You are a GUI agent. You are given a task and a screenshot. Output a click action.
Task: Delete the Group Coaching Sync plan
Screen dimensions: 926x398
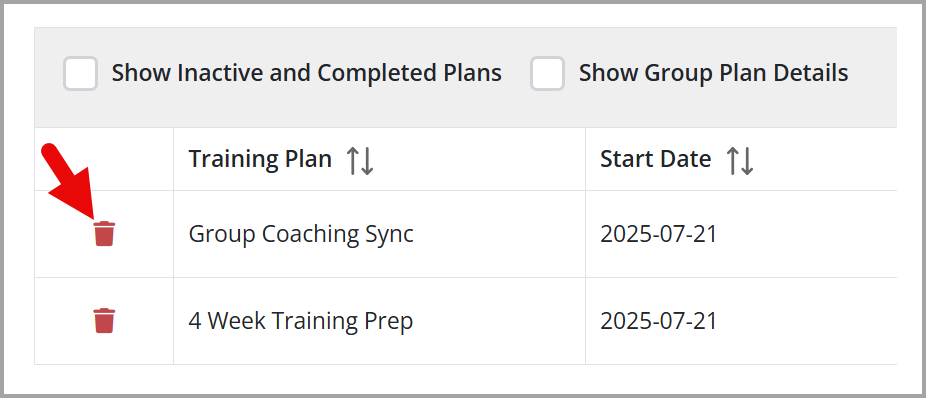pyautogui.click(x=105, y=234)
